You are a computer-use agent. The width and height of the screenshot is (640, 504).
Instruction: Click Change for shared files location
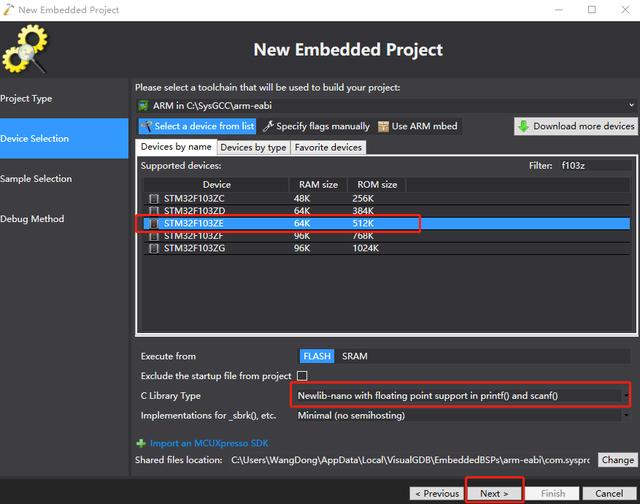[x=618, y=460]
